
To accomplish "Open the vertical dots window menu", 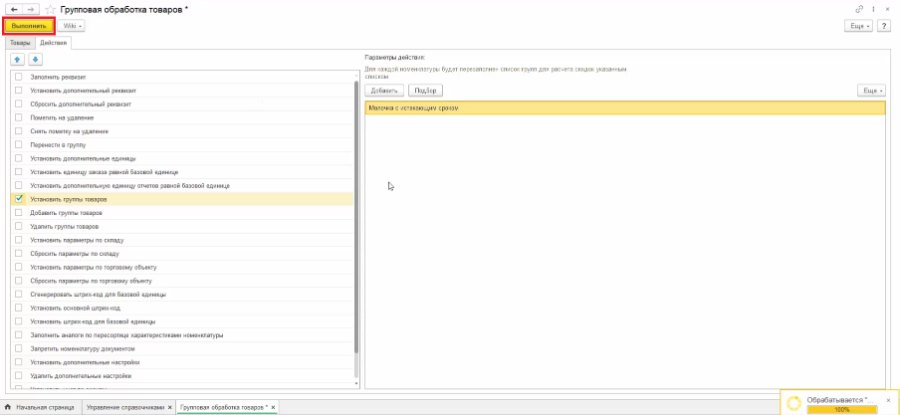I will click(874, 9).
